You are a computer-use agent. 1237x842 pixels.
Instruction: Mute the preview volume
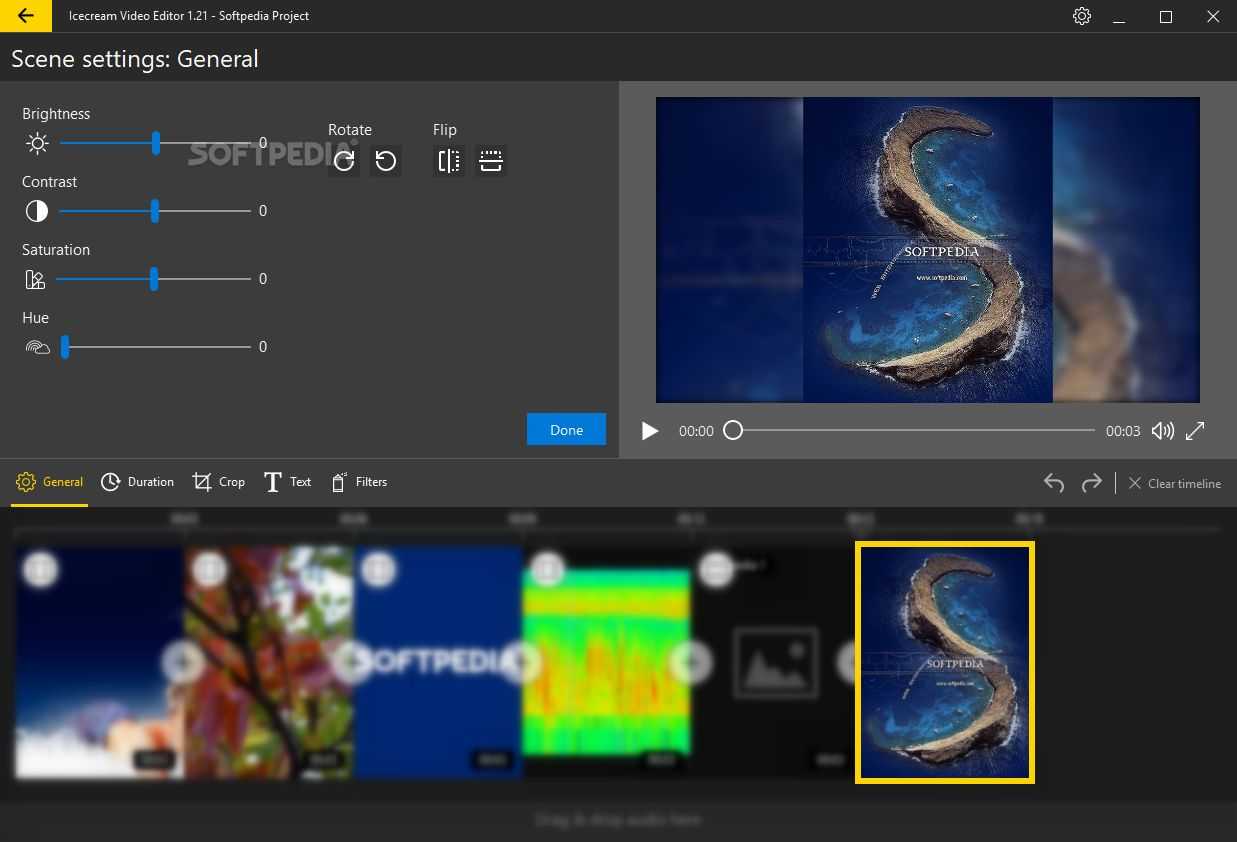tap(1162, 431)
